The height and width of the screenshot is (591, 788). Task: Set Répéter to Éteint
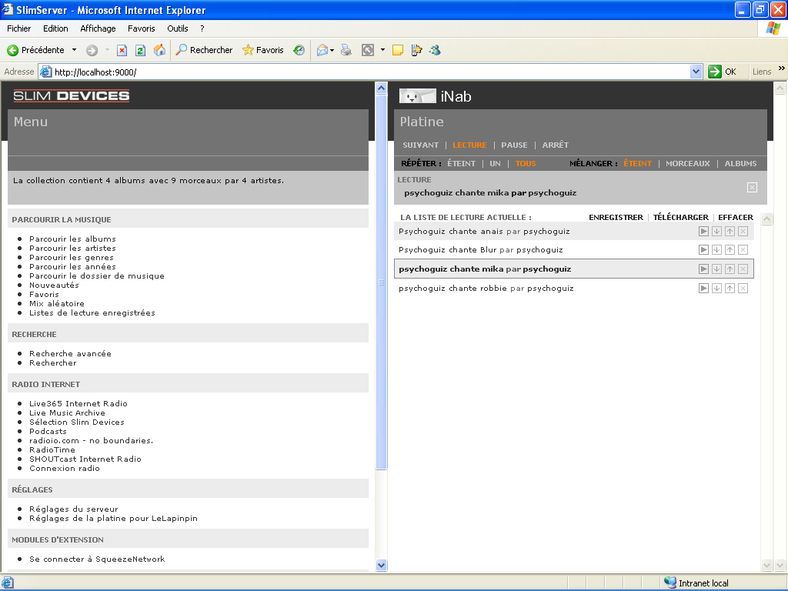click(461, 163)
